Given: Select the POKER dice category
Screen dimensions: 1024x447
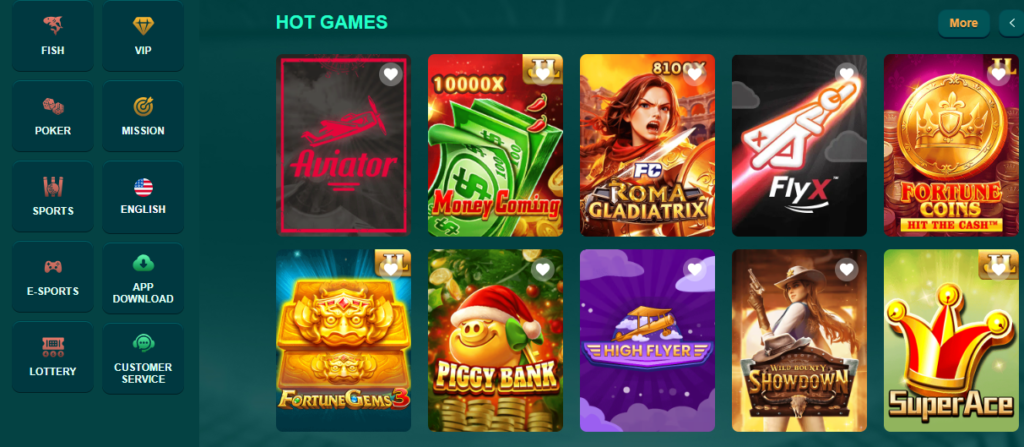Looking at the screenshot, I should click(52, 116).
